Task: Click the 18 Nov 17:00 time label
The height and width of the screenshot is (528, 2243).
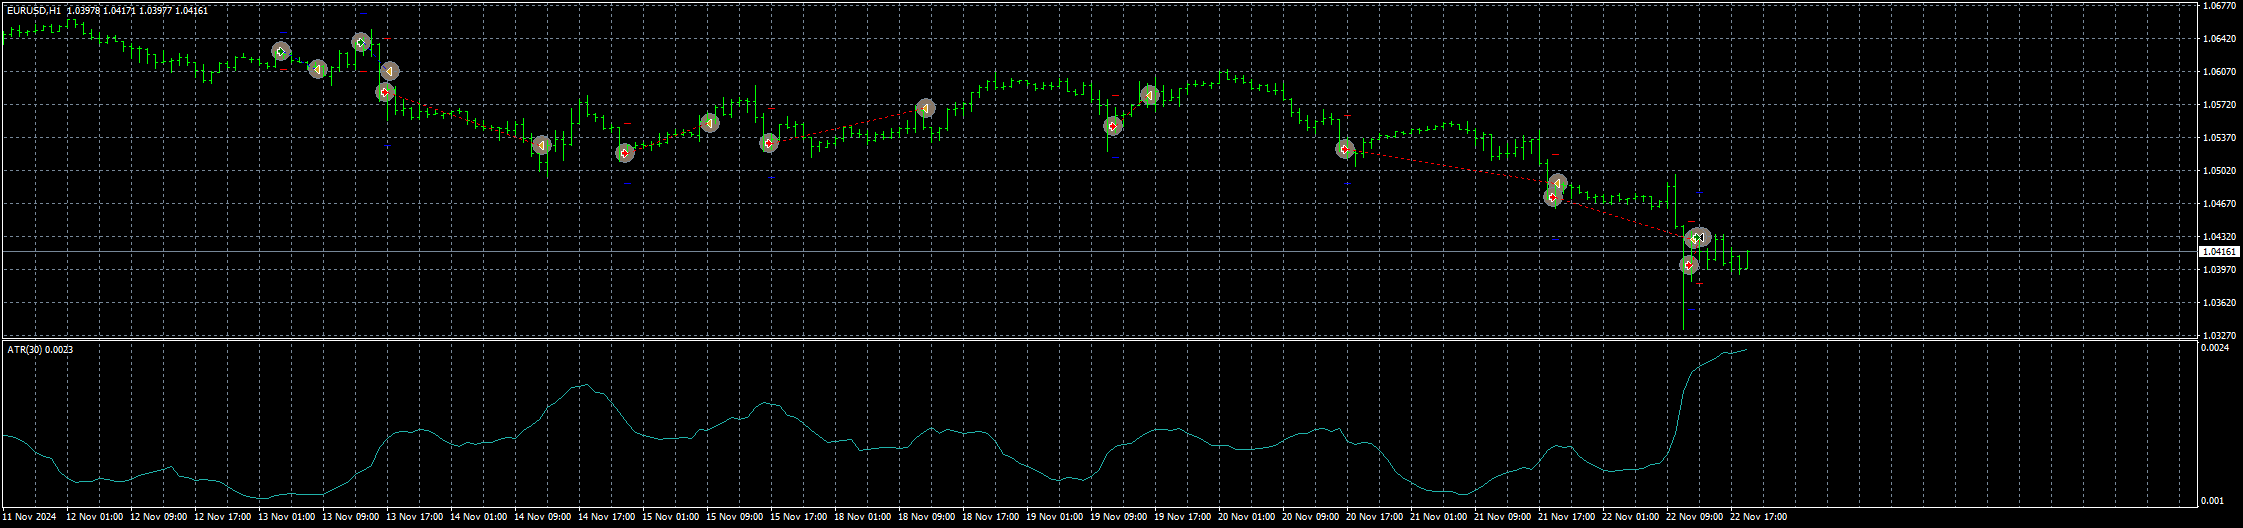Action: pyautogui.click(x=990, y=517)
